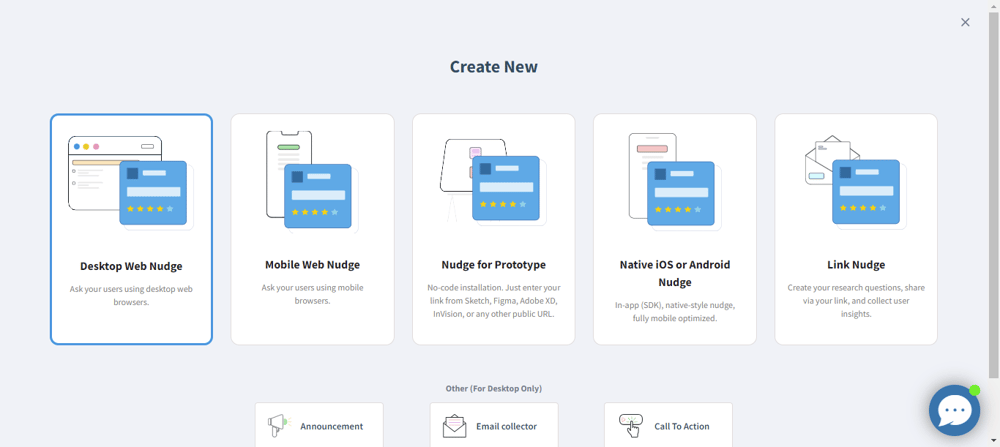This screenshot has width=1000, height=447.
Task: Click the Mobile Web Nudge title
Action: [x=312, y=265]
